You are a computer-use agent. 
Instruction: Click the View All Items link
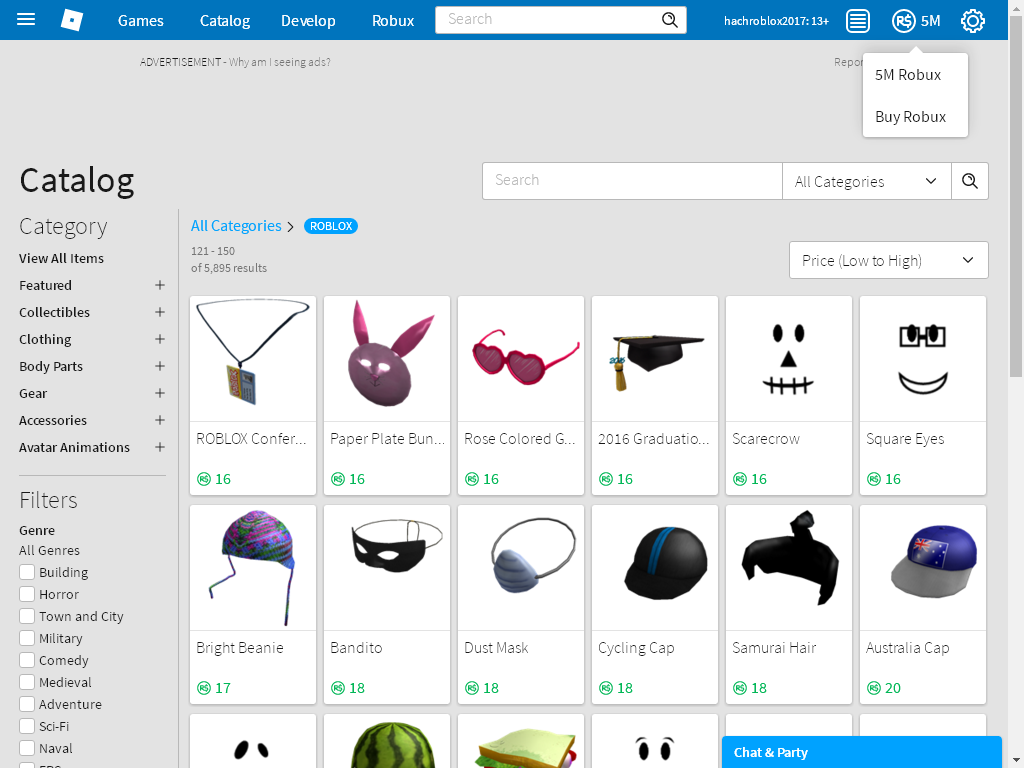click(61, 259)
